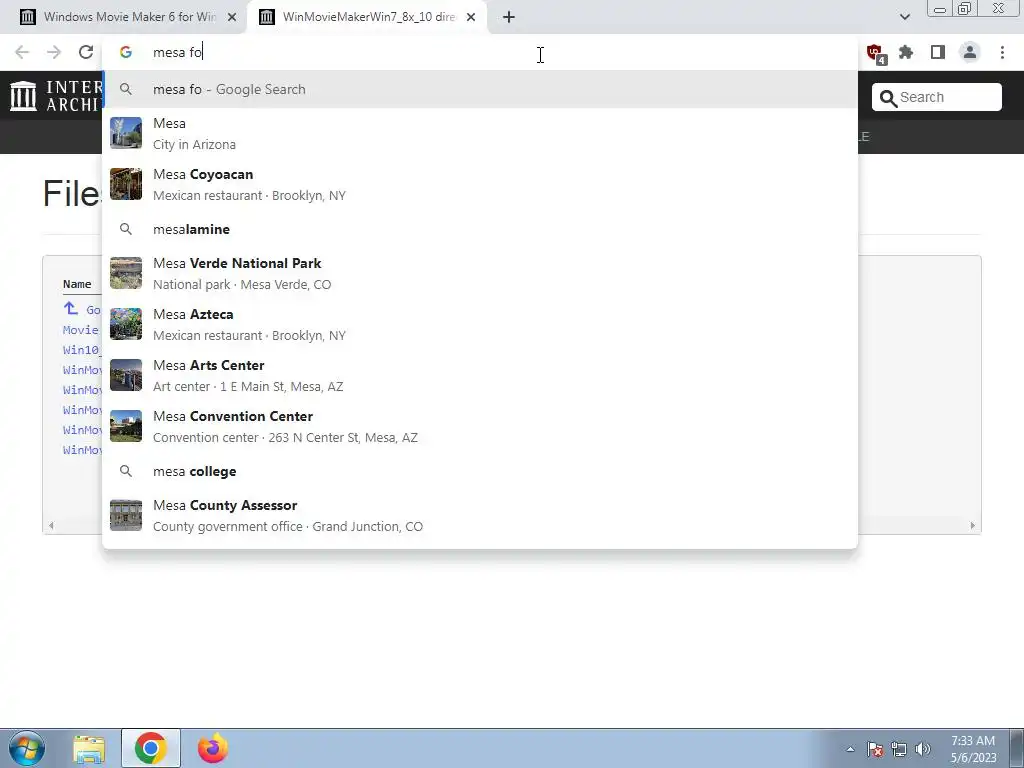Open network status tray icon
This screenshot has width=1024, height=768.
pos(899,750)
